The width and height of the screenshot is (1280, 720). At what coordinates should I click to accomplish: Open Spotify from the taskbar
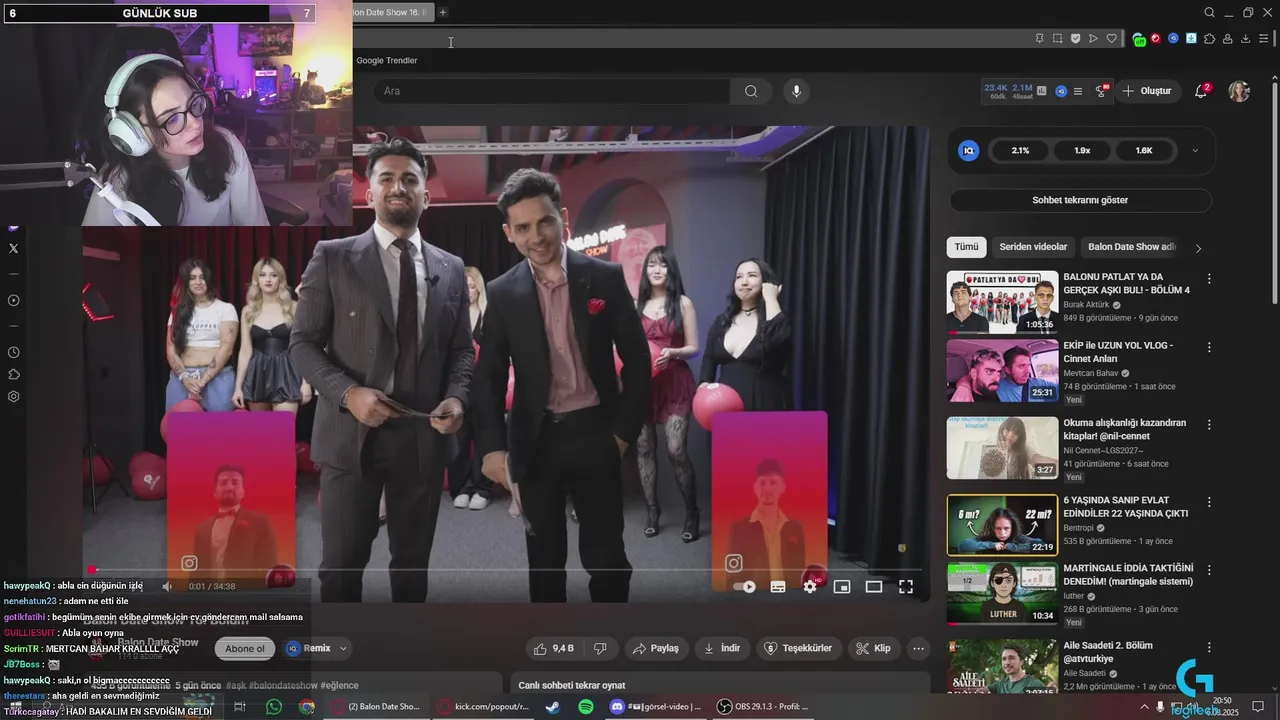pyautogui.click(x=586, y=707)
